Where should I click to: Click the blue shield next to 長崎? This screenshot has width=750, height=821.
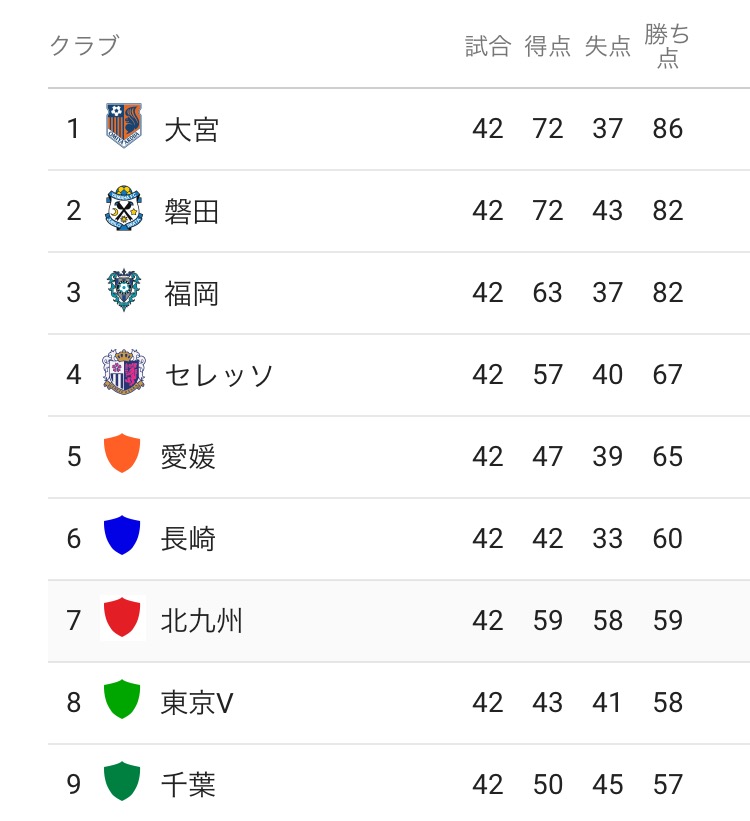pos(122,538)
